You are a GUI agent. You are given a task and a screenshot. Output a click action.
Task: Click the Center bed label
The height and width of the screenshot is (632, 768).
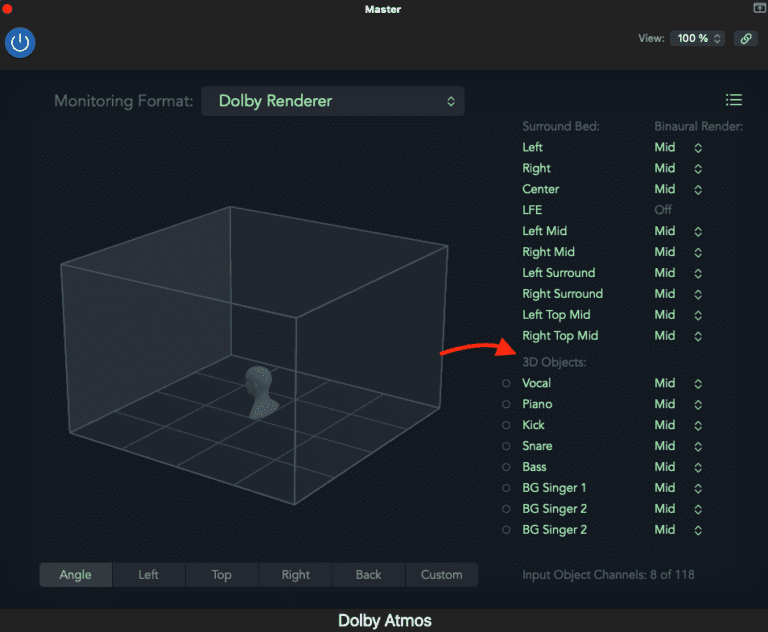click(541, 189)
